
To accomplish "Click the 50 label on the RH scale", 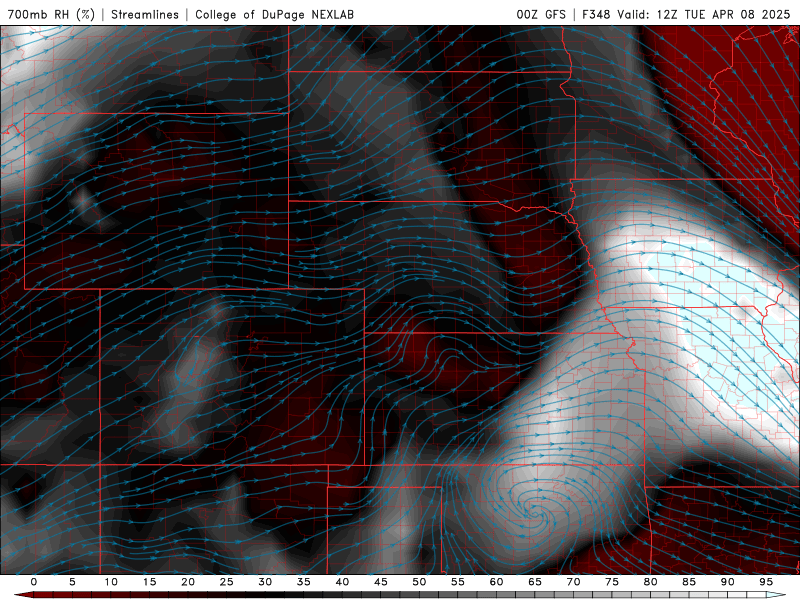I will click(x=419, y=582).
